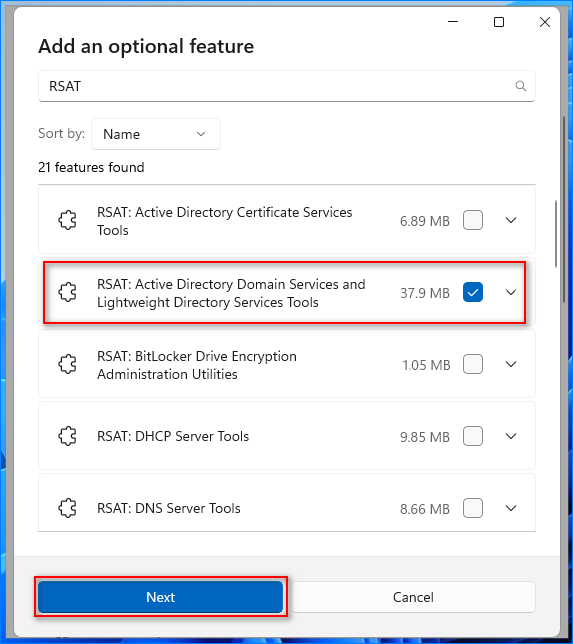Viewport: 573px width, 644px height.
Task: Click puzzle icon for DHCP Server Tools
Action: pos(67,436)
